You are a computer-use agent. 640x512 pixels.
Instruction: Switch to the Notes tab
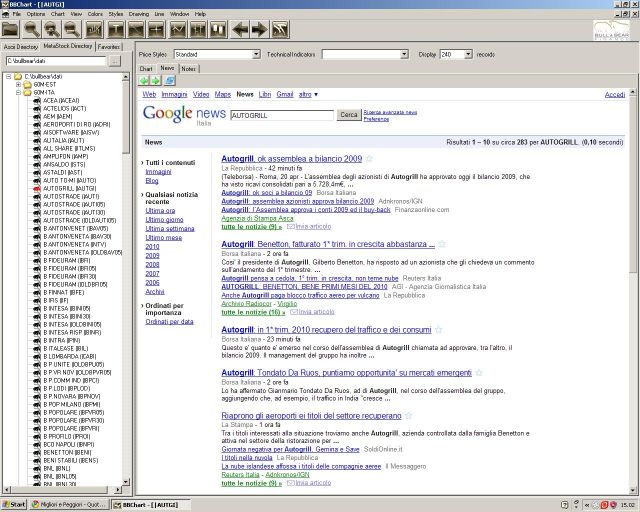click(189, 69)
